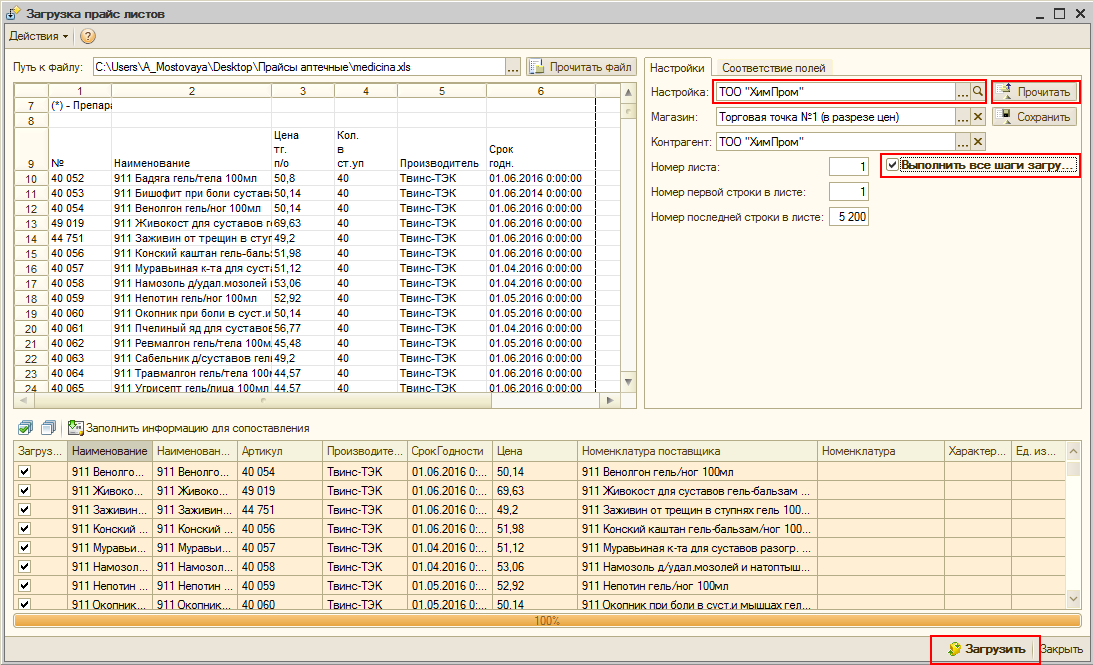This screenshot has width=1093, height=665.
Task: Click the magnifier icon in Настройка field
Action: pyautogui.click(x=978, y=92)
